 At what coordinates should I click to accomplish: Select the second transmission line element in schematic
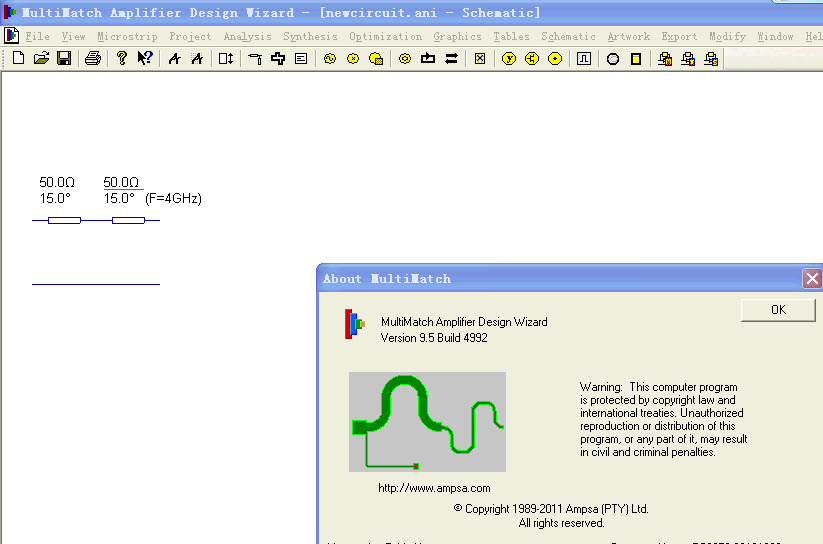[x=128, y=221]
